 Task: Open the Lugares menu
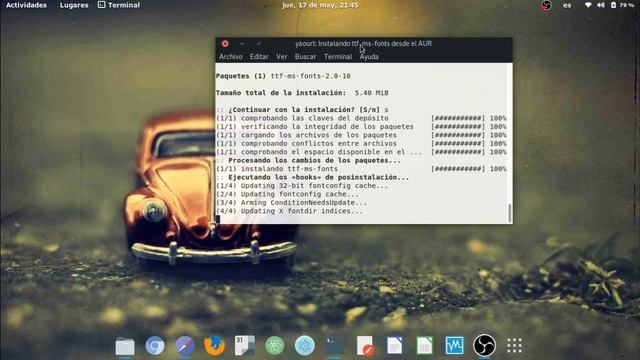(x=74, y=5)
